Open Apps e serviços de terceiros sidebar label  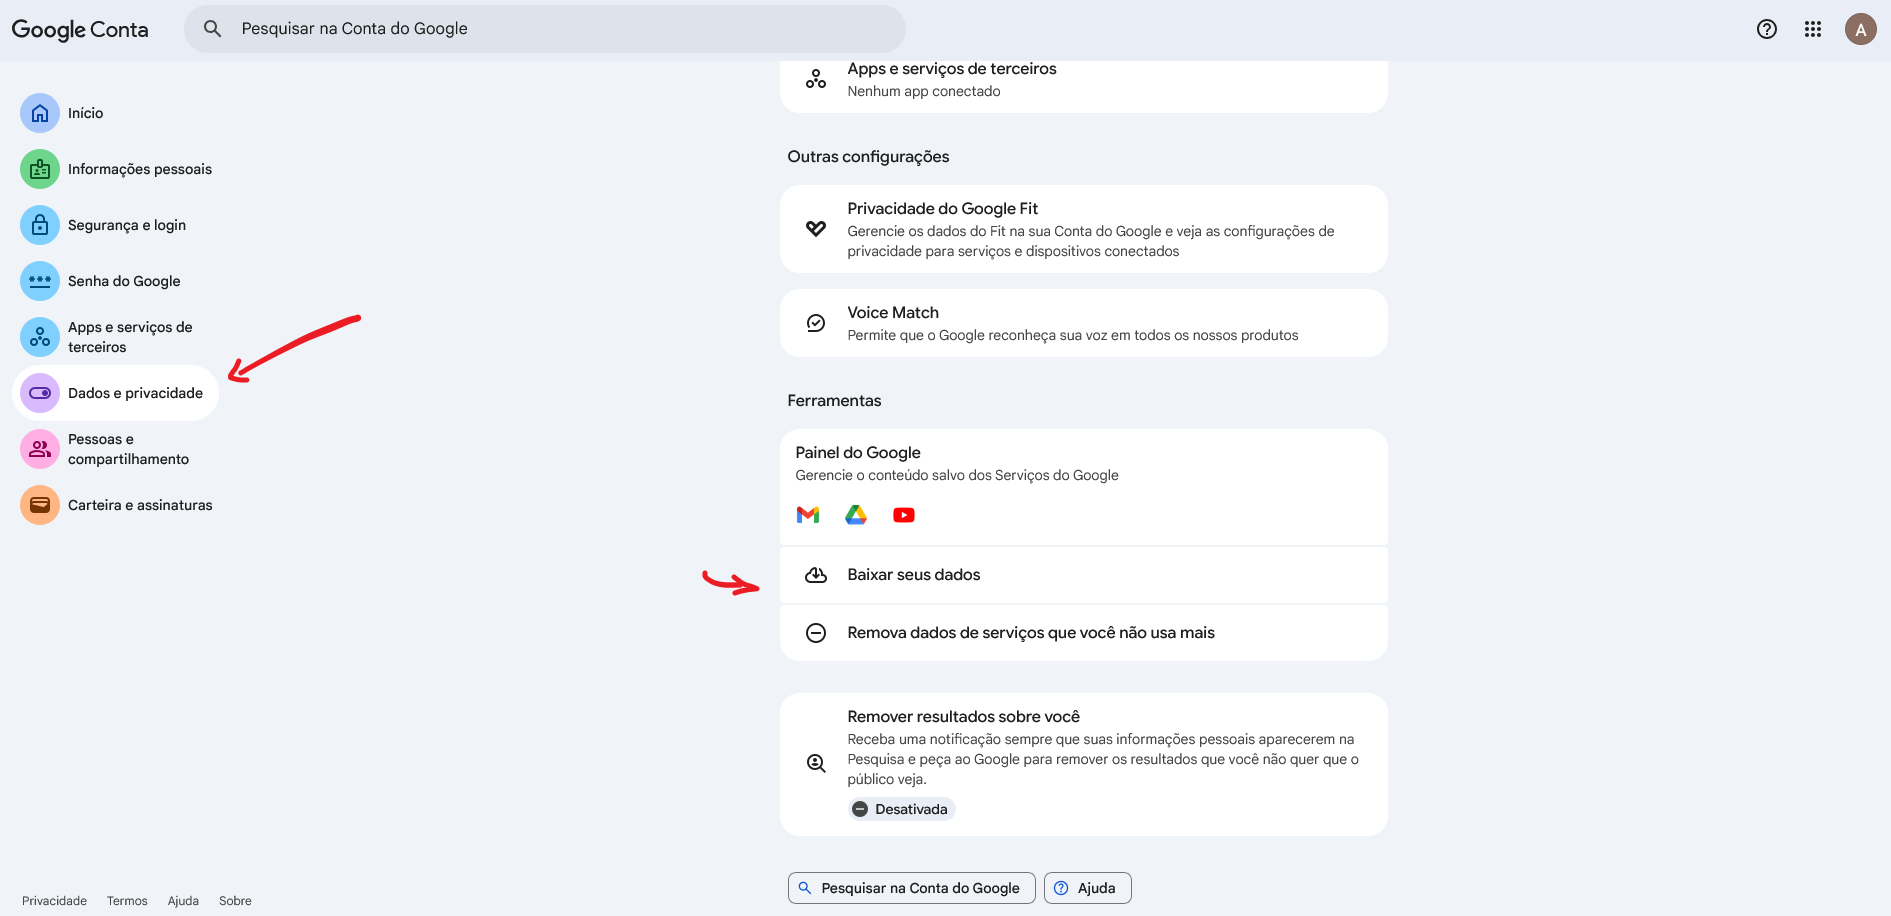pyautogui.click(x=130, y=337)
